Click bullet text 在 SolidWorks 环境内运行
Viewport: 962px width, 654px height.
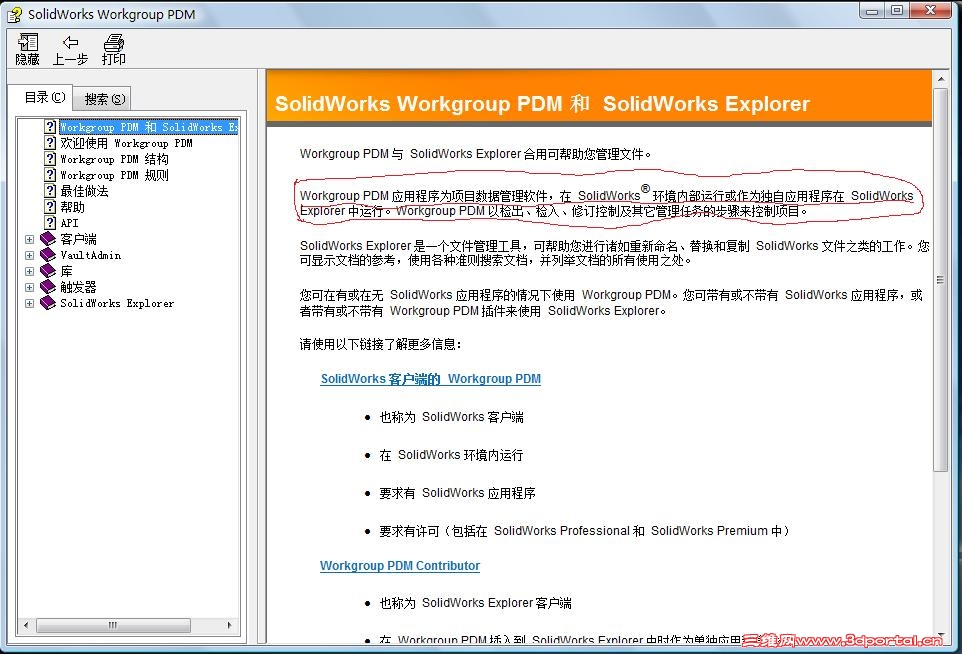(x=451, y=455)
